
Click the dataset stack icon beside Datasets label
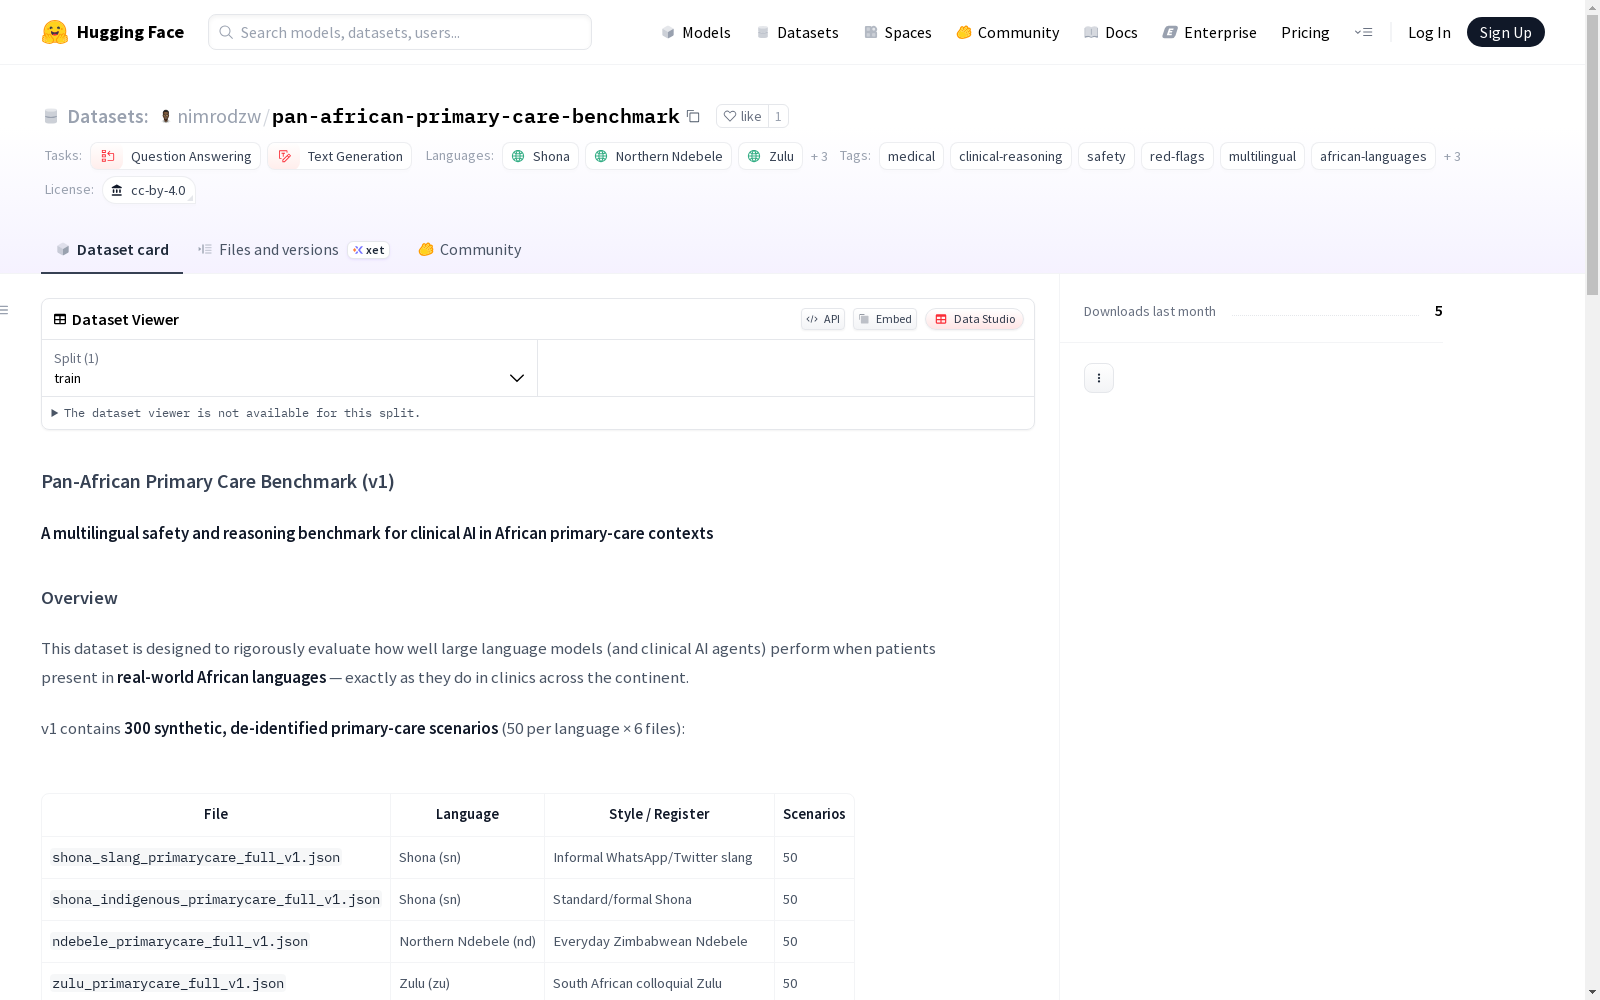[51, 117]
